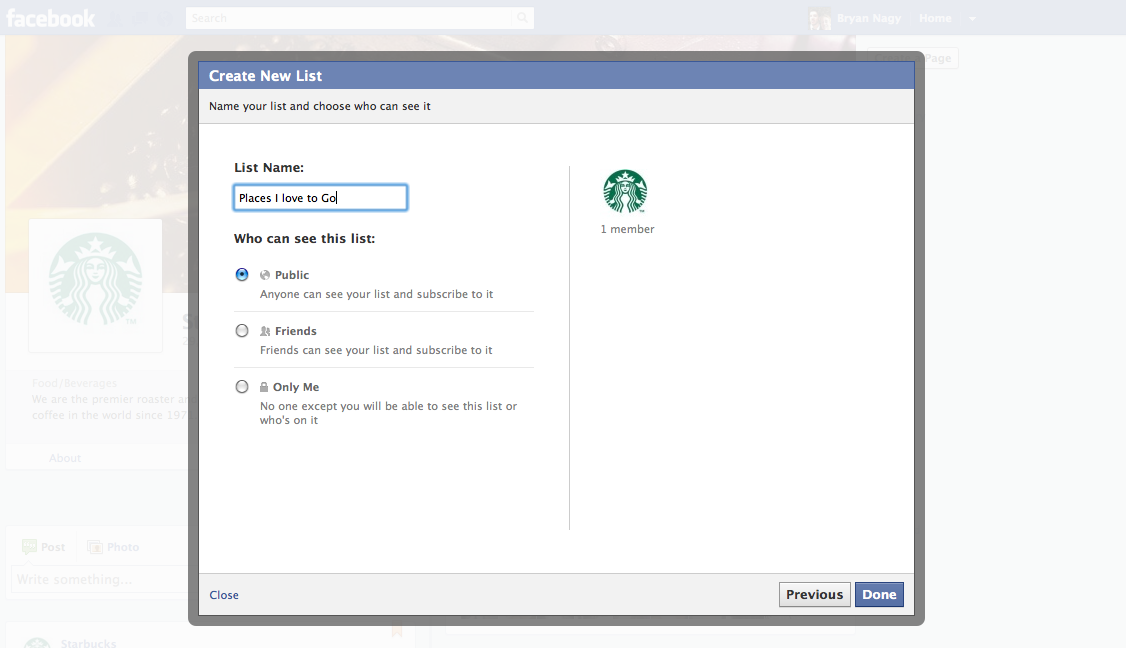
Task: Open the About section link
Action: [x=65, y=458]
